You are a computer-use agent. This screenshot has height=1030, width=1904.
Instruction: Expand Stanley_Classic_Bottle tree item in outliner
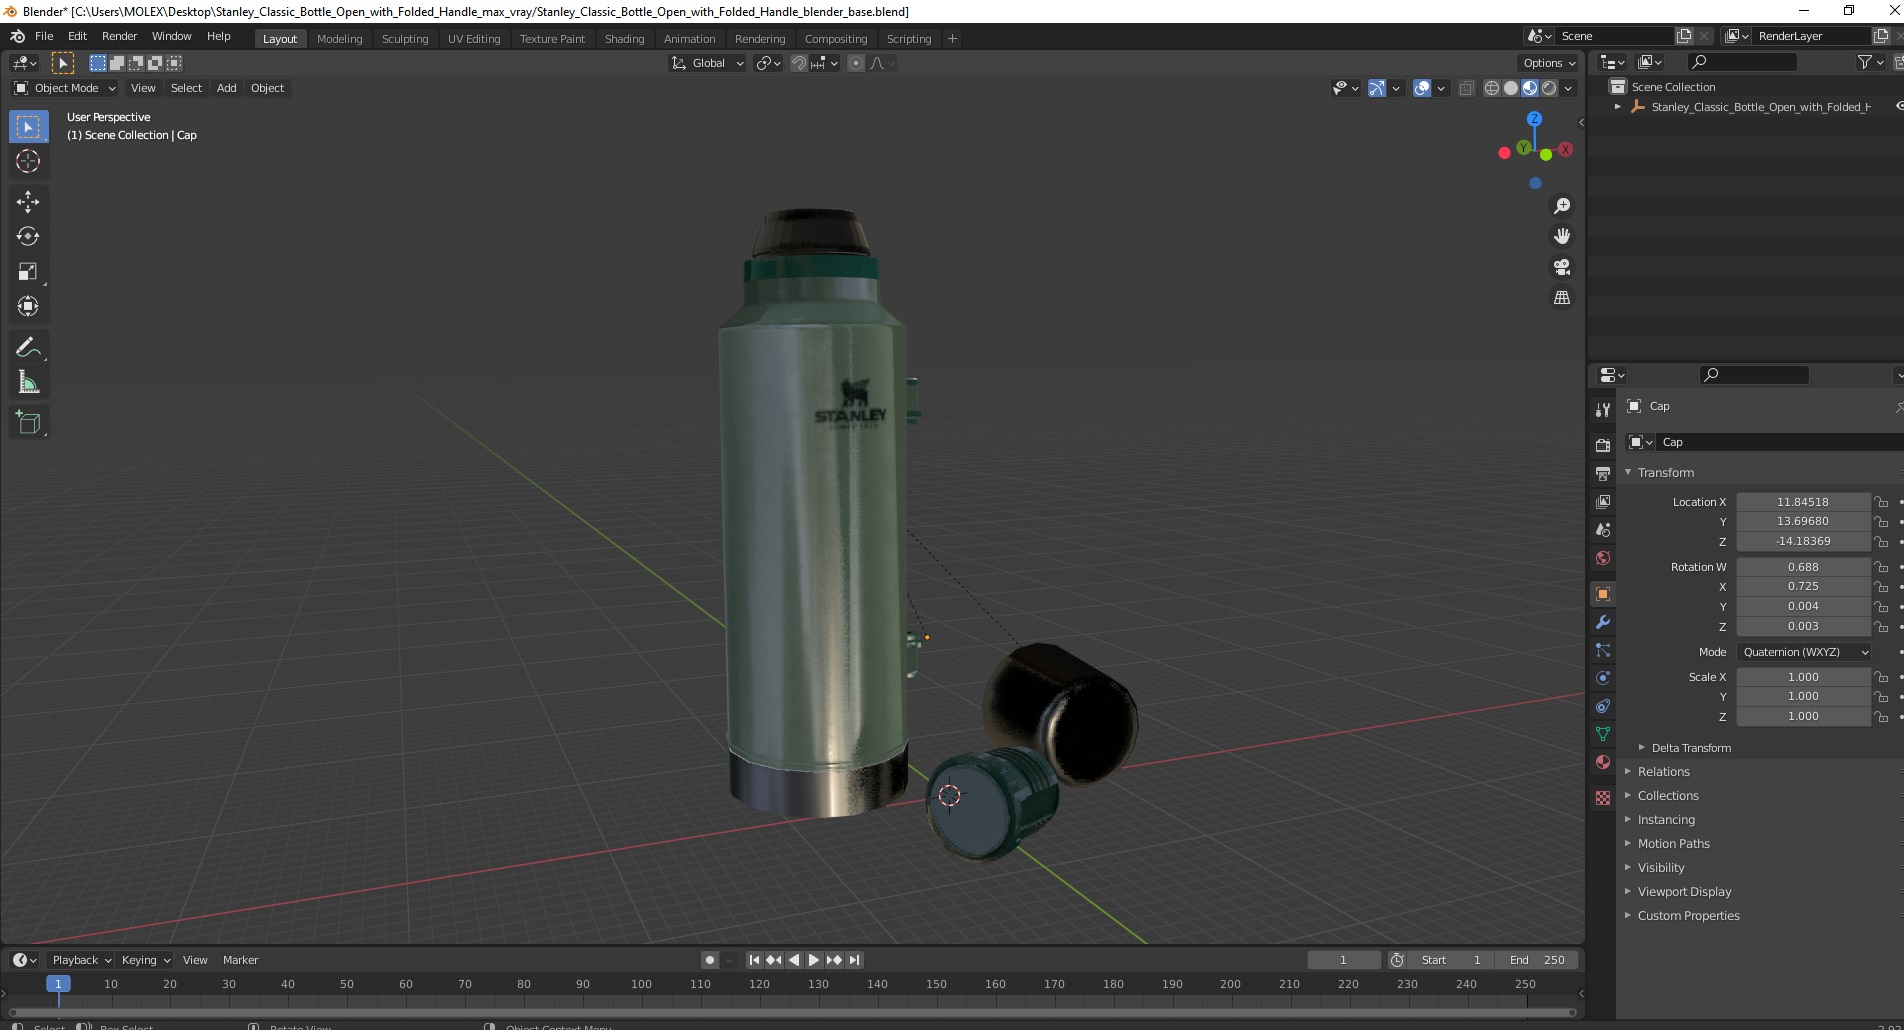(1618, 107)
